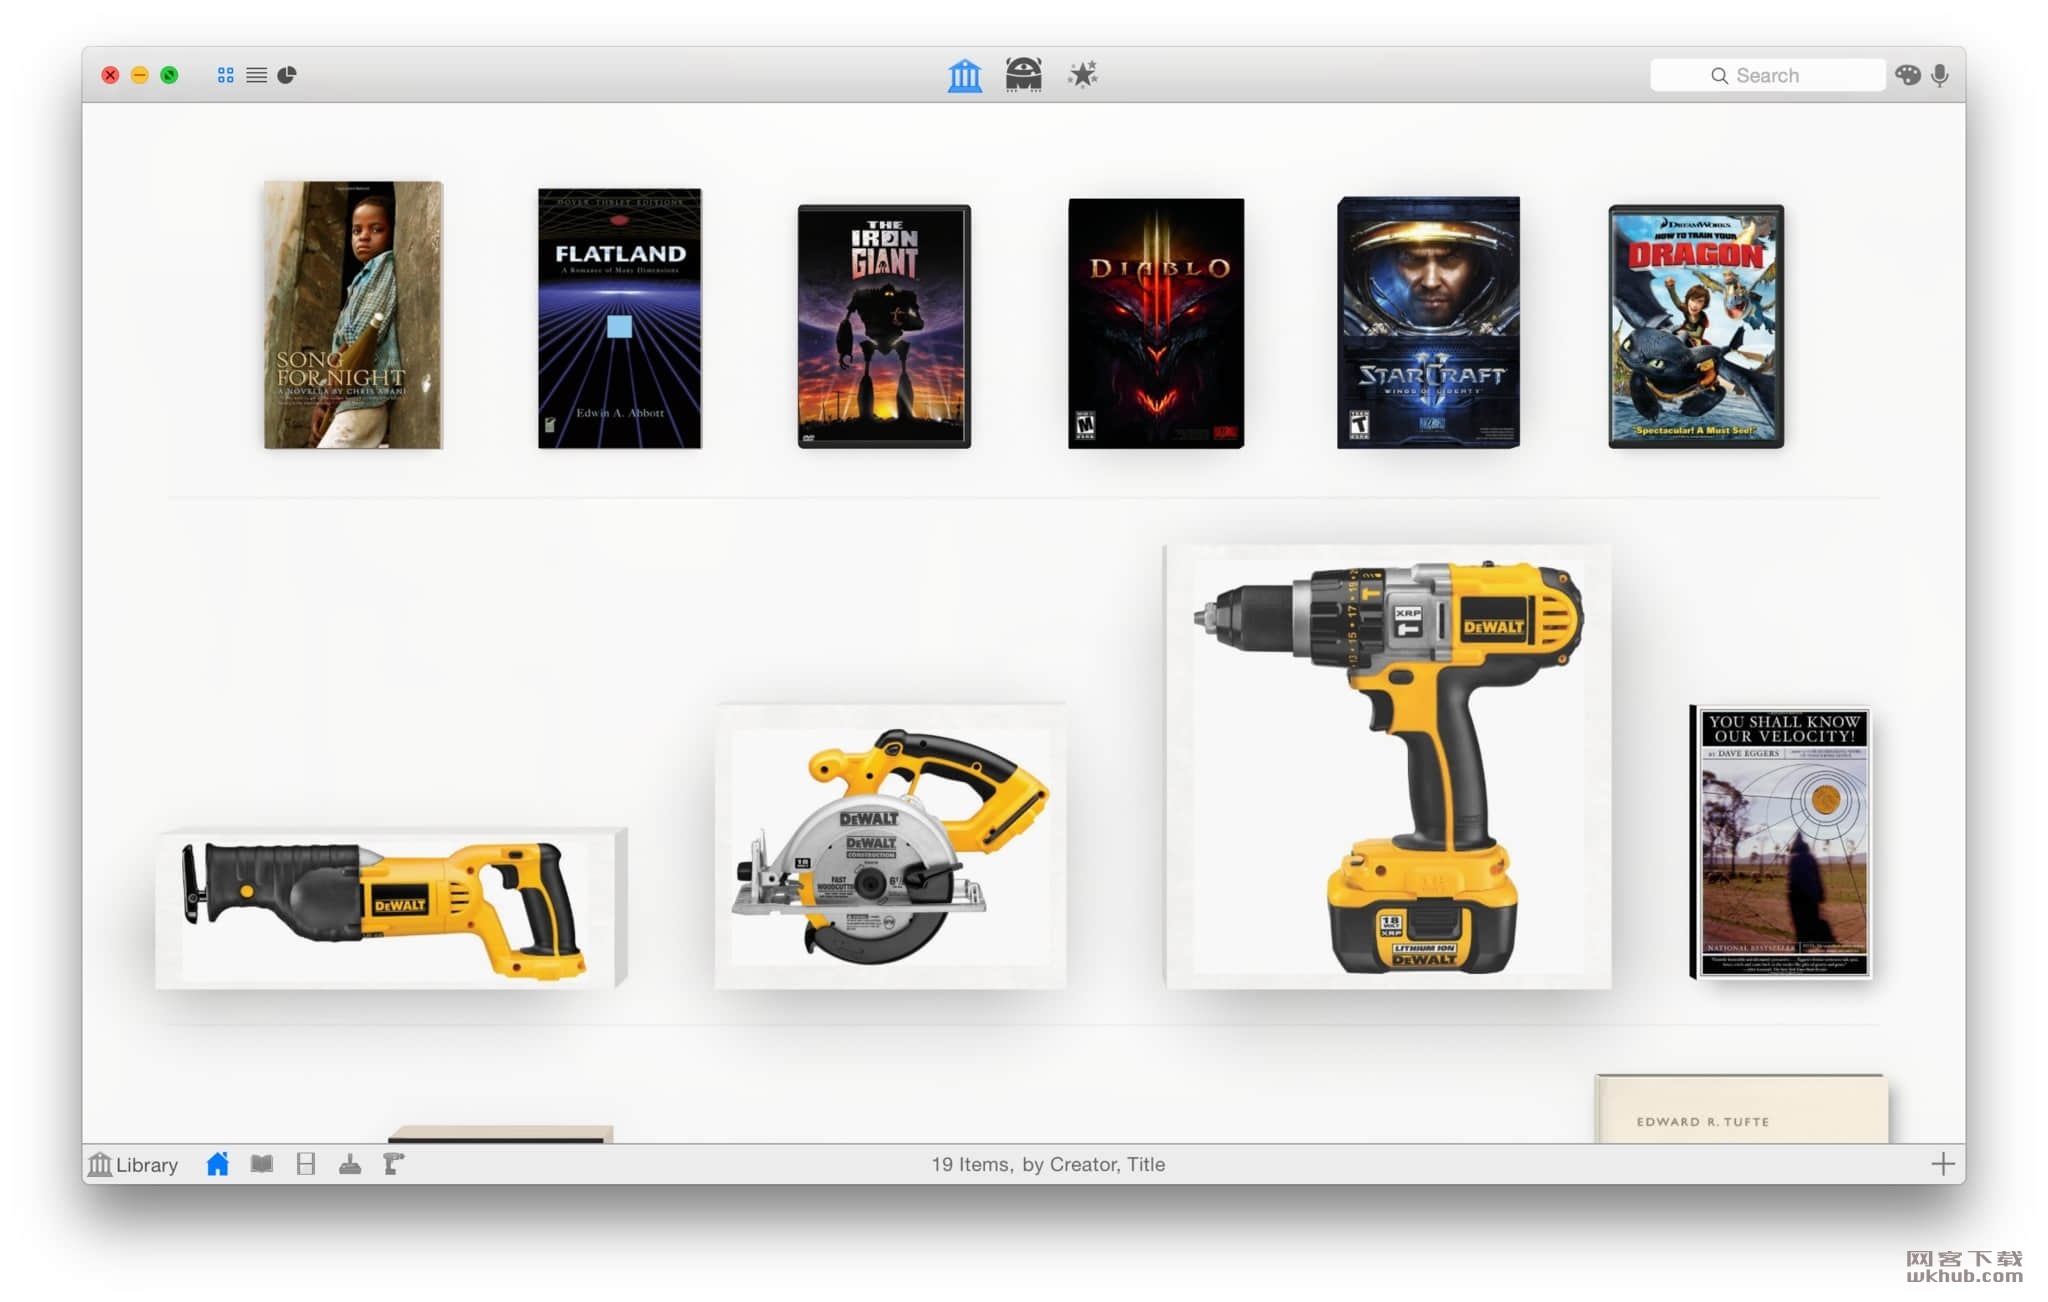Select the Diablo III game box
The height and width of the screenshot is (1302, 2048).
(1156, 323)
